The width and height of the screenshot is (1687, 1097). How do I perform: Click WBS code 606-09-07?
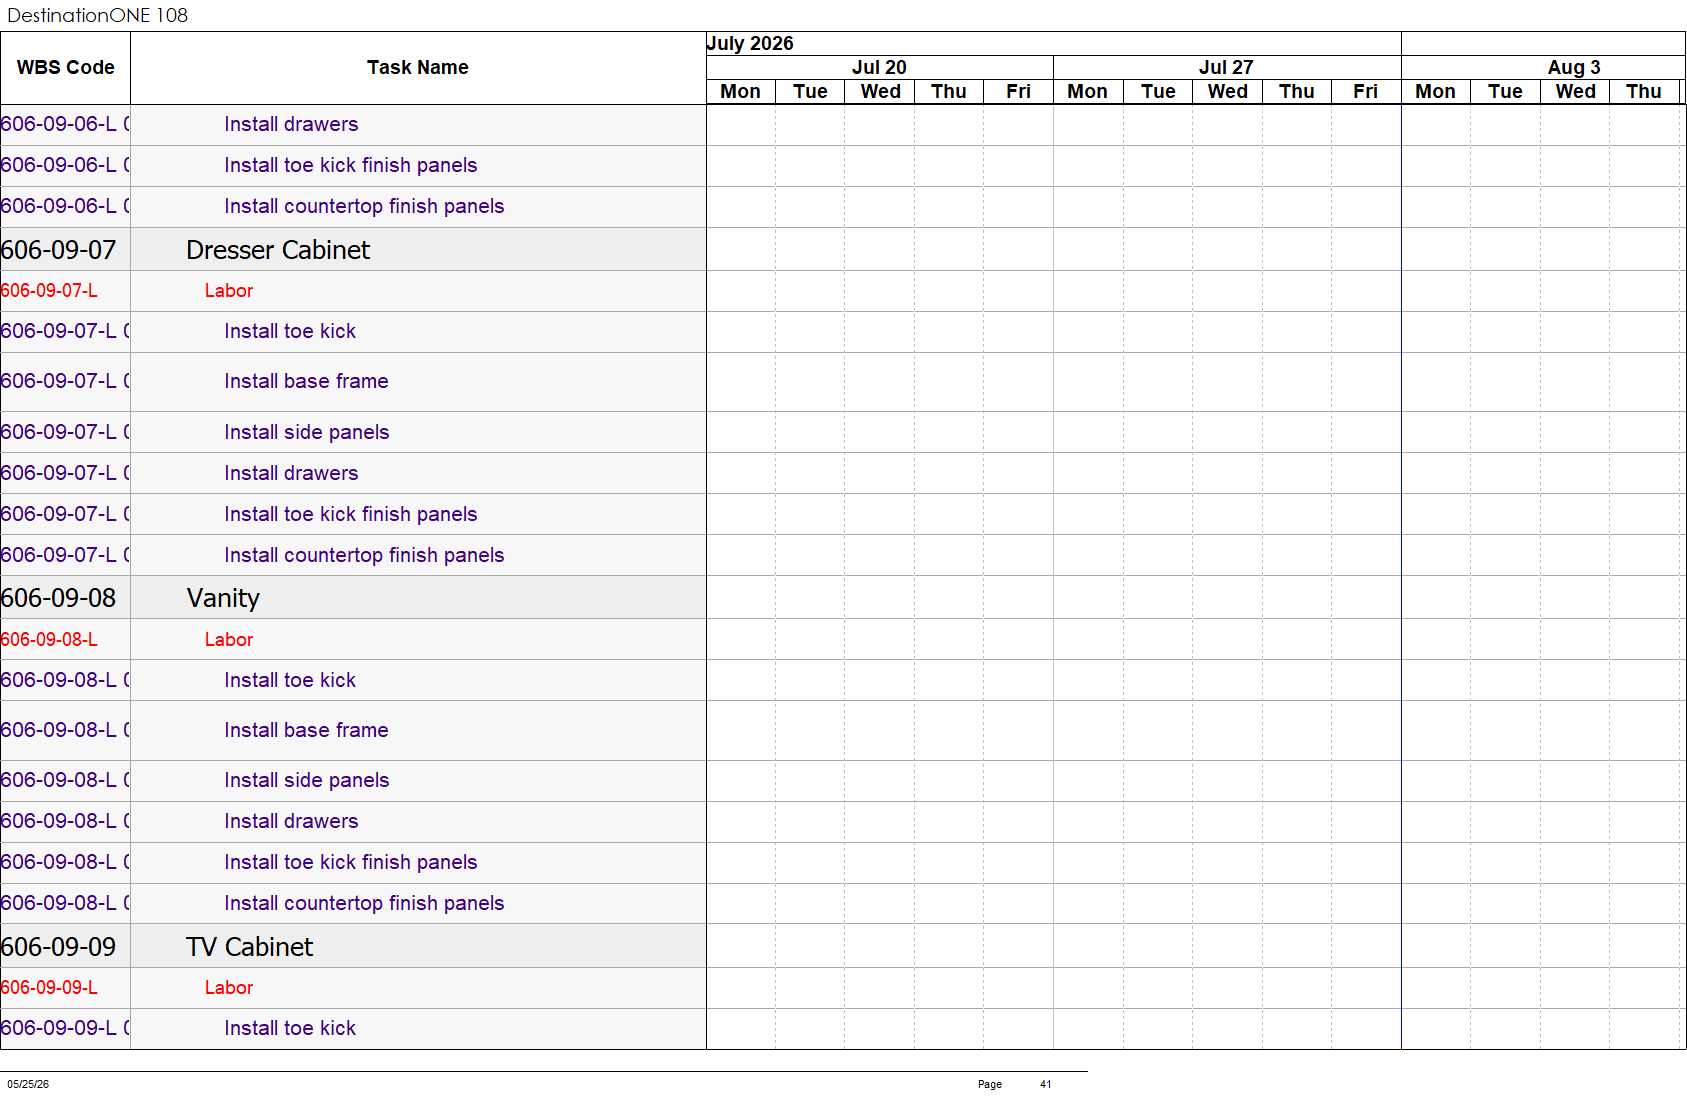[59, 250]
